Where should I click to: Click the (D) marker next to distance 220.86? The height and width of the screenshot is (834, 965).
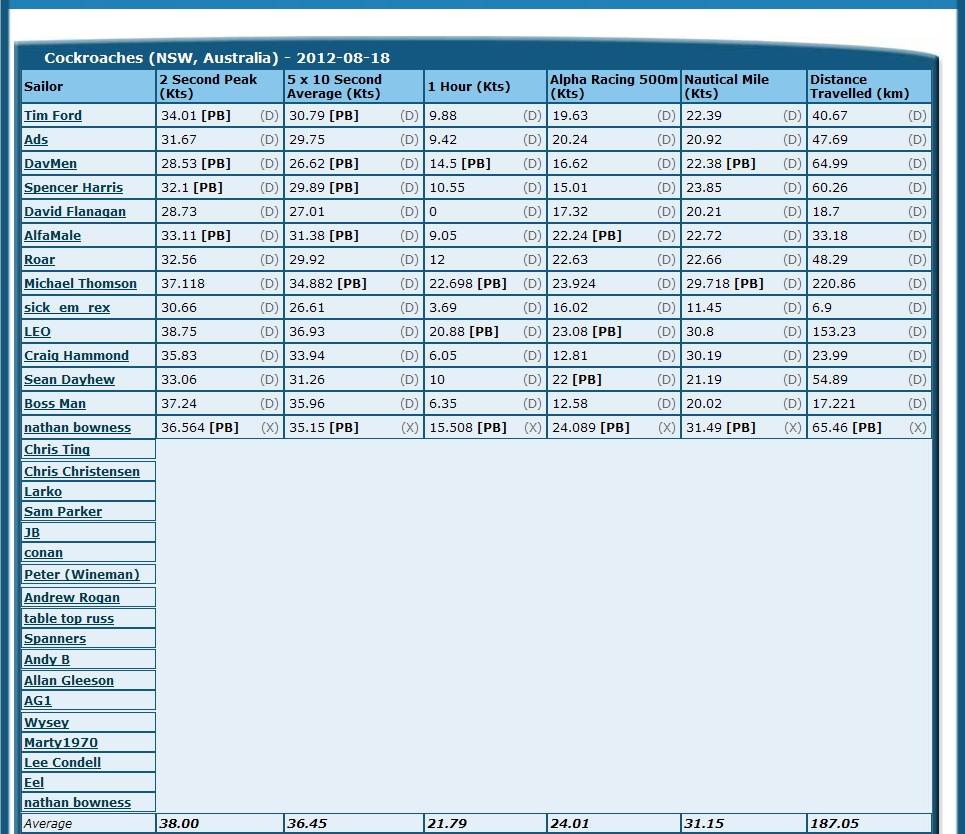917,284
